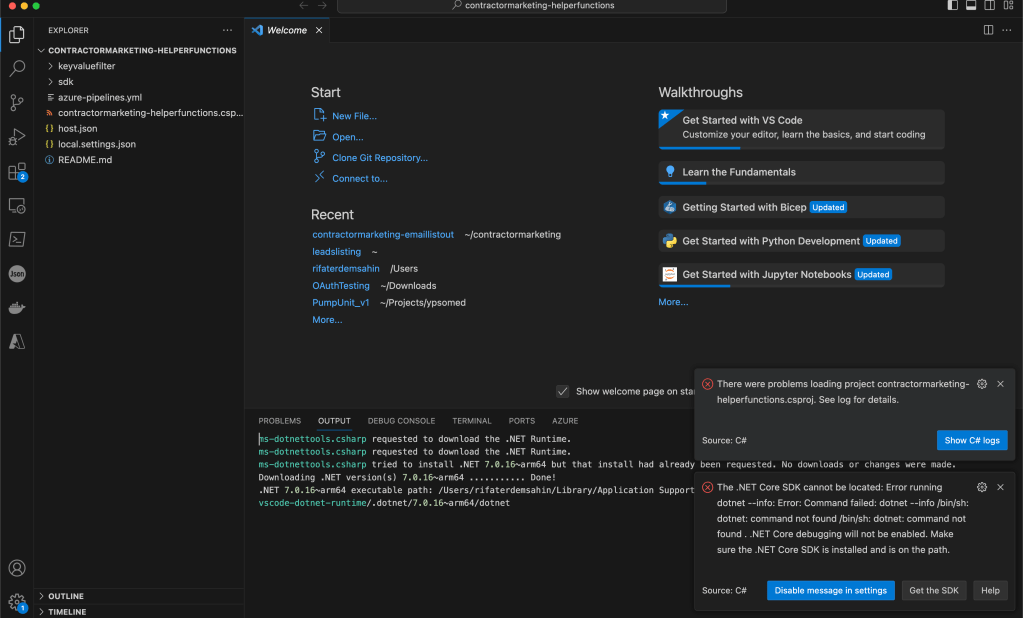Expand the OUTLINE section
The height and width of the screenshot is (618, 1023).
[x=139, y=596]
